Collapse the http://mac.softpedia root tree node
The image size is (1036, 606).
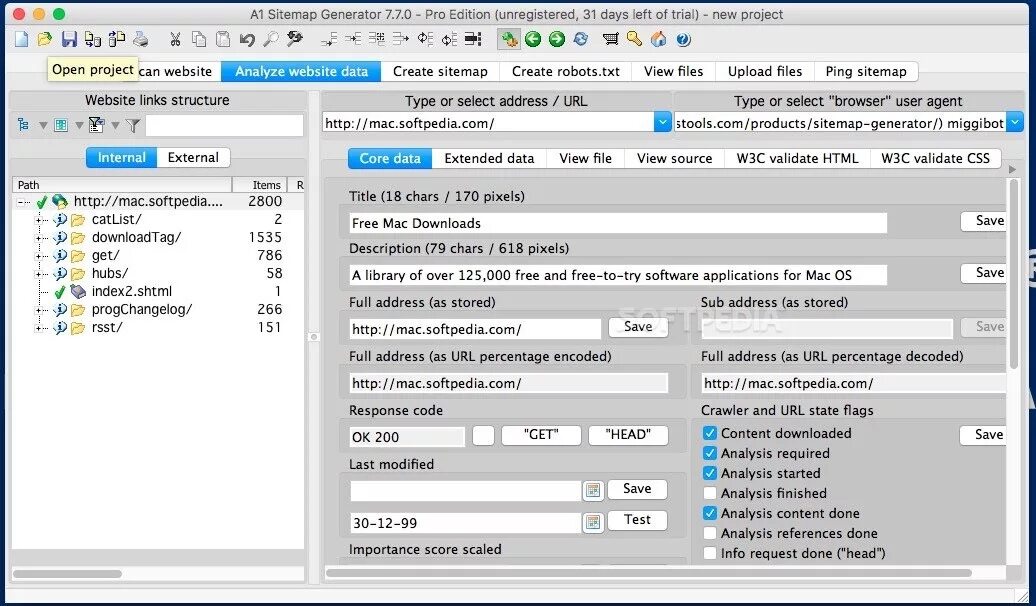point(22,202)
